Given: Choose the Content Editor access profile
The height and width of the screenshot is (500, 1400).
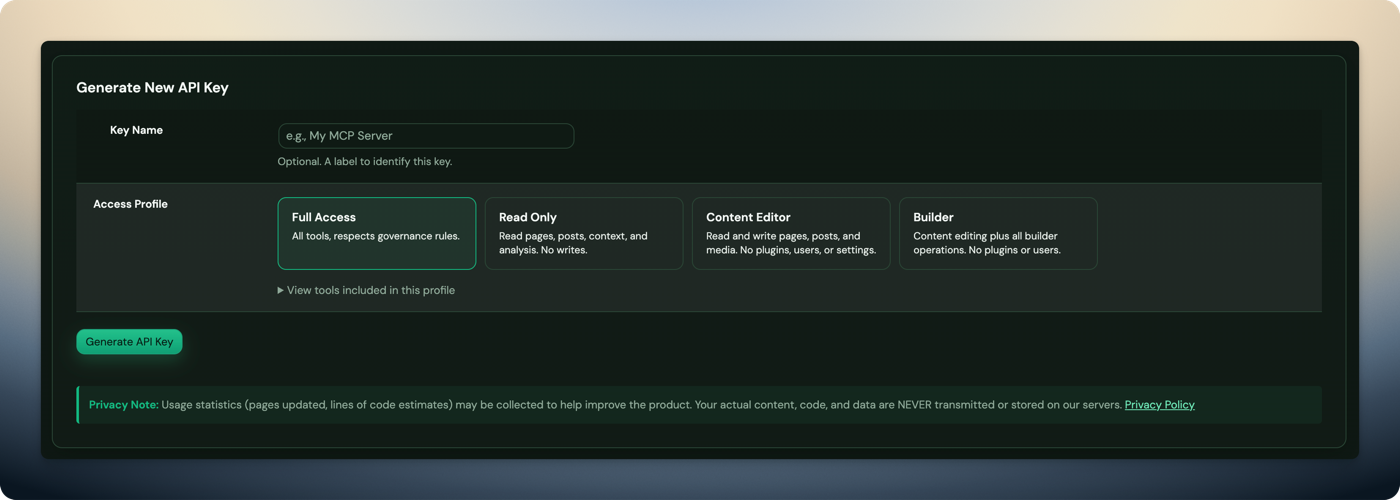Looking at the screenshot, I should (x=791, y=233).
